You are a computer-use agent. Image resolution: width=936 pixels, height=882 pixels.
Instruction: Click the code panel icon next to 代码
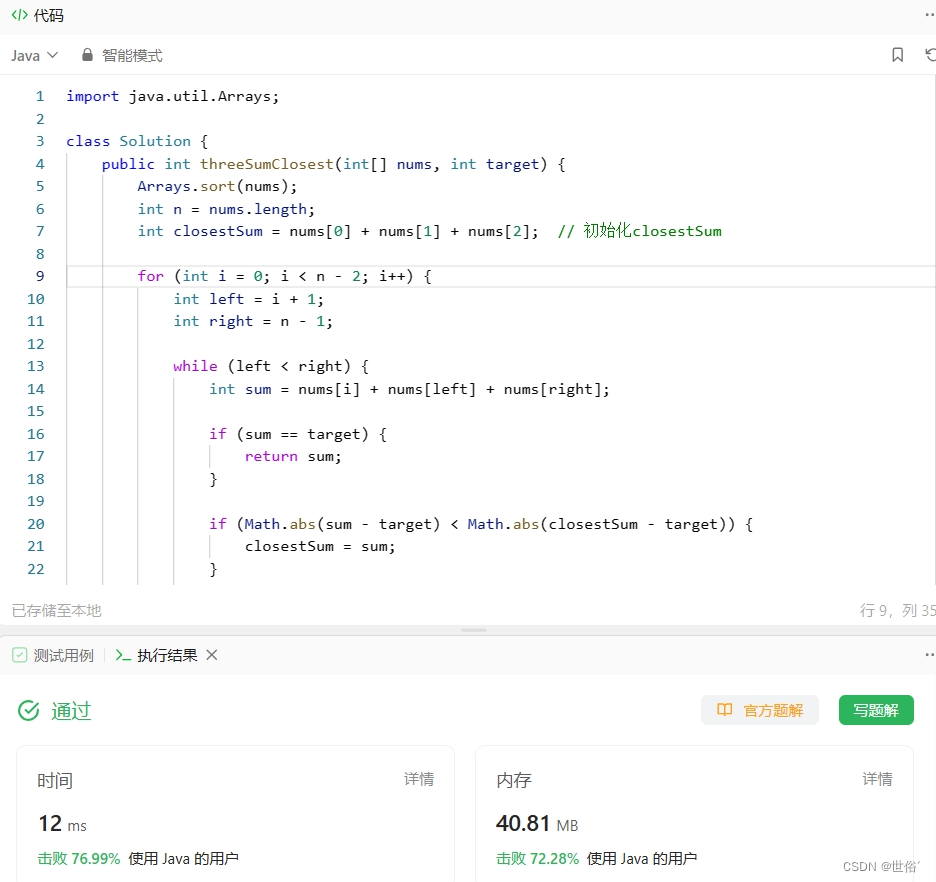(19, 15)
